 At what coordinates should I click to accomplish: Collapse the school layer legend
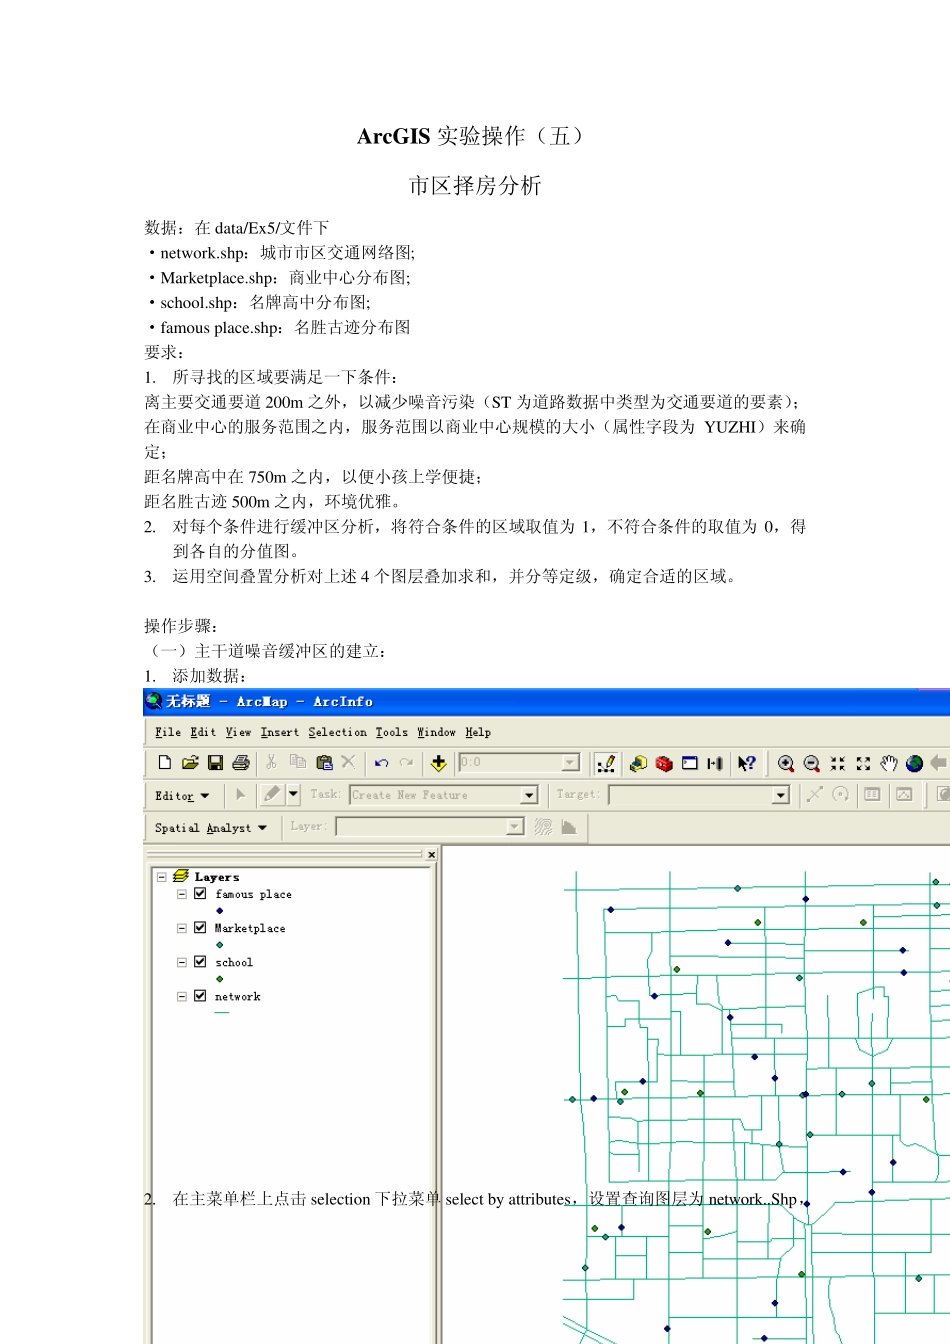click(182, 962)
